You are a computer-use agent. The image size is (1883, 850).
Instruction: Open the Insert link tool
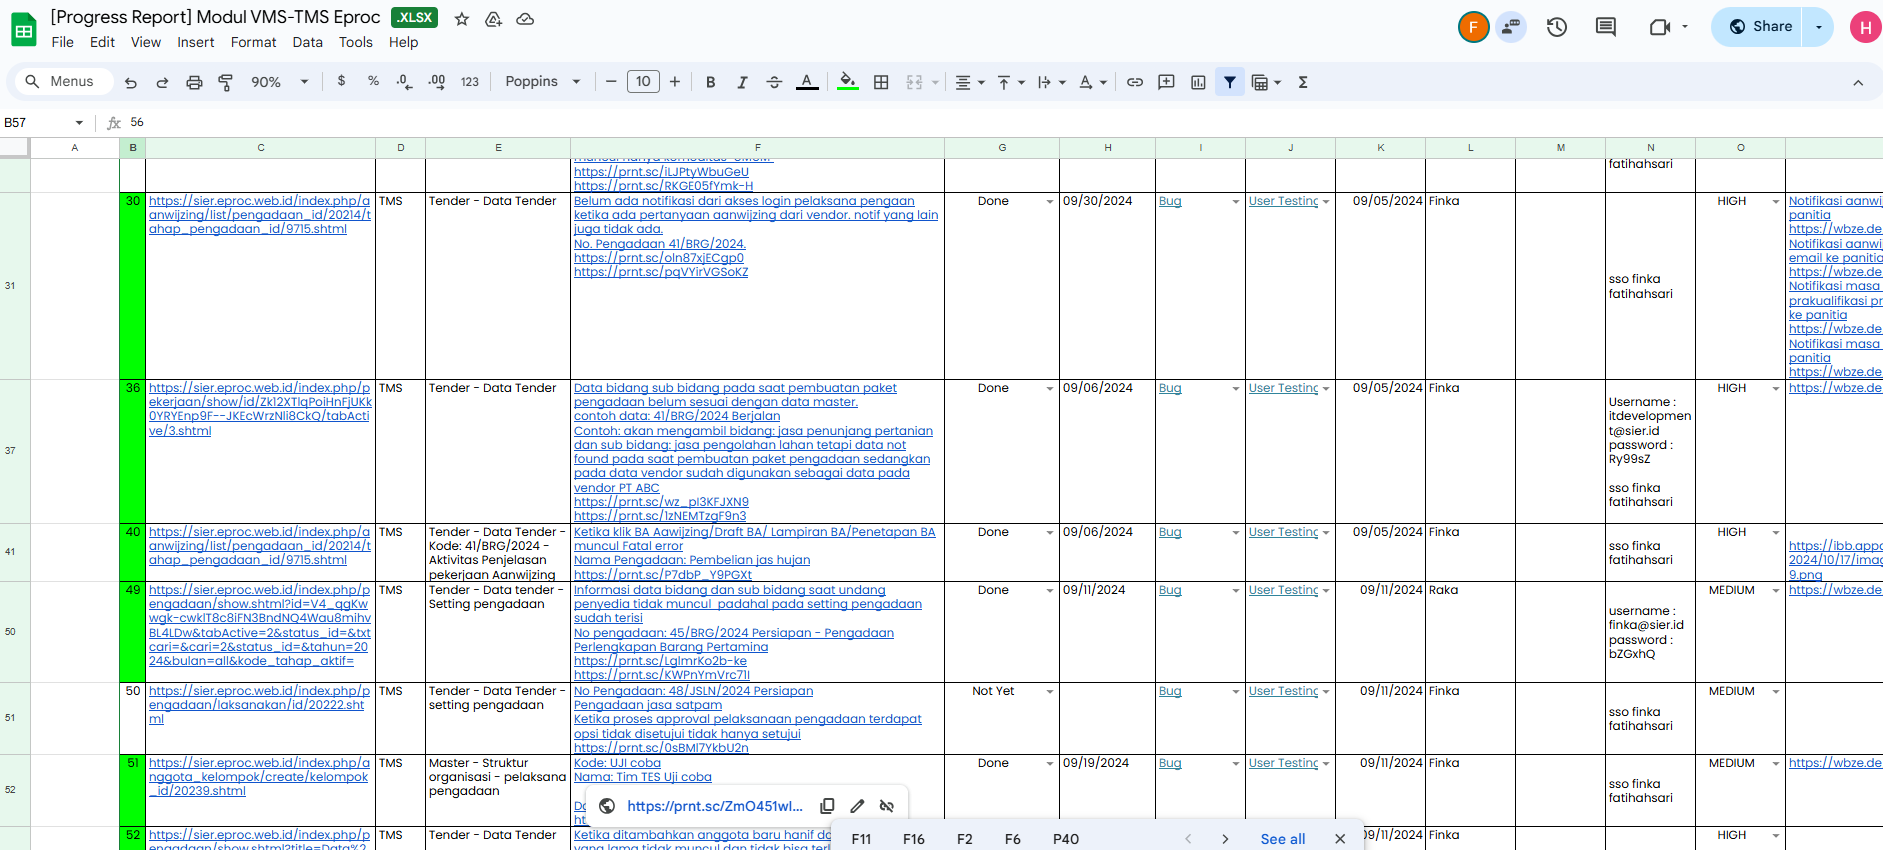coord(1135,82)
